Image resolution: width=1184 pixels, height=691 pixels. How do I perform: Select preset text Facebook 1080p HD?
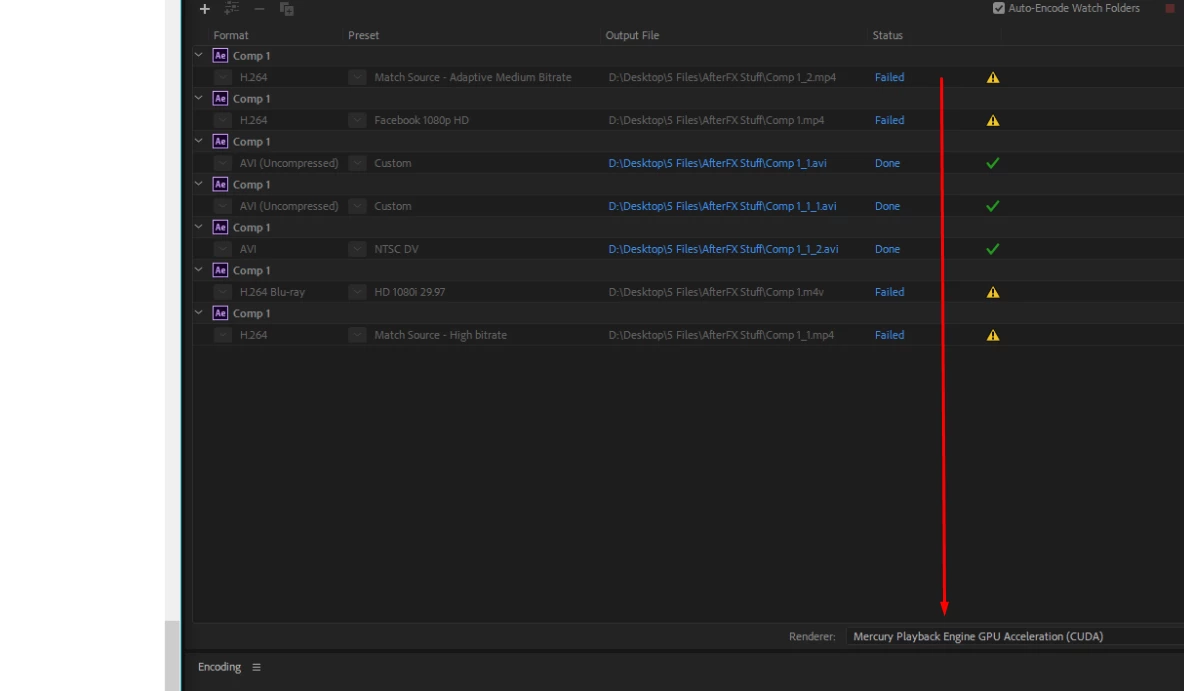[x=421, y=120]
